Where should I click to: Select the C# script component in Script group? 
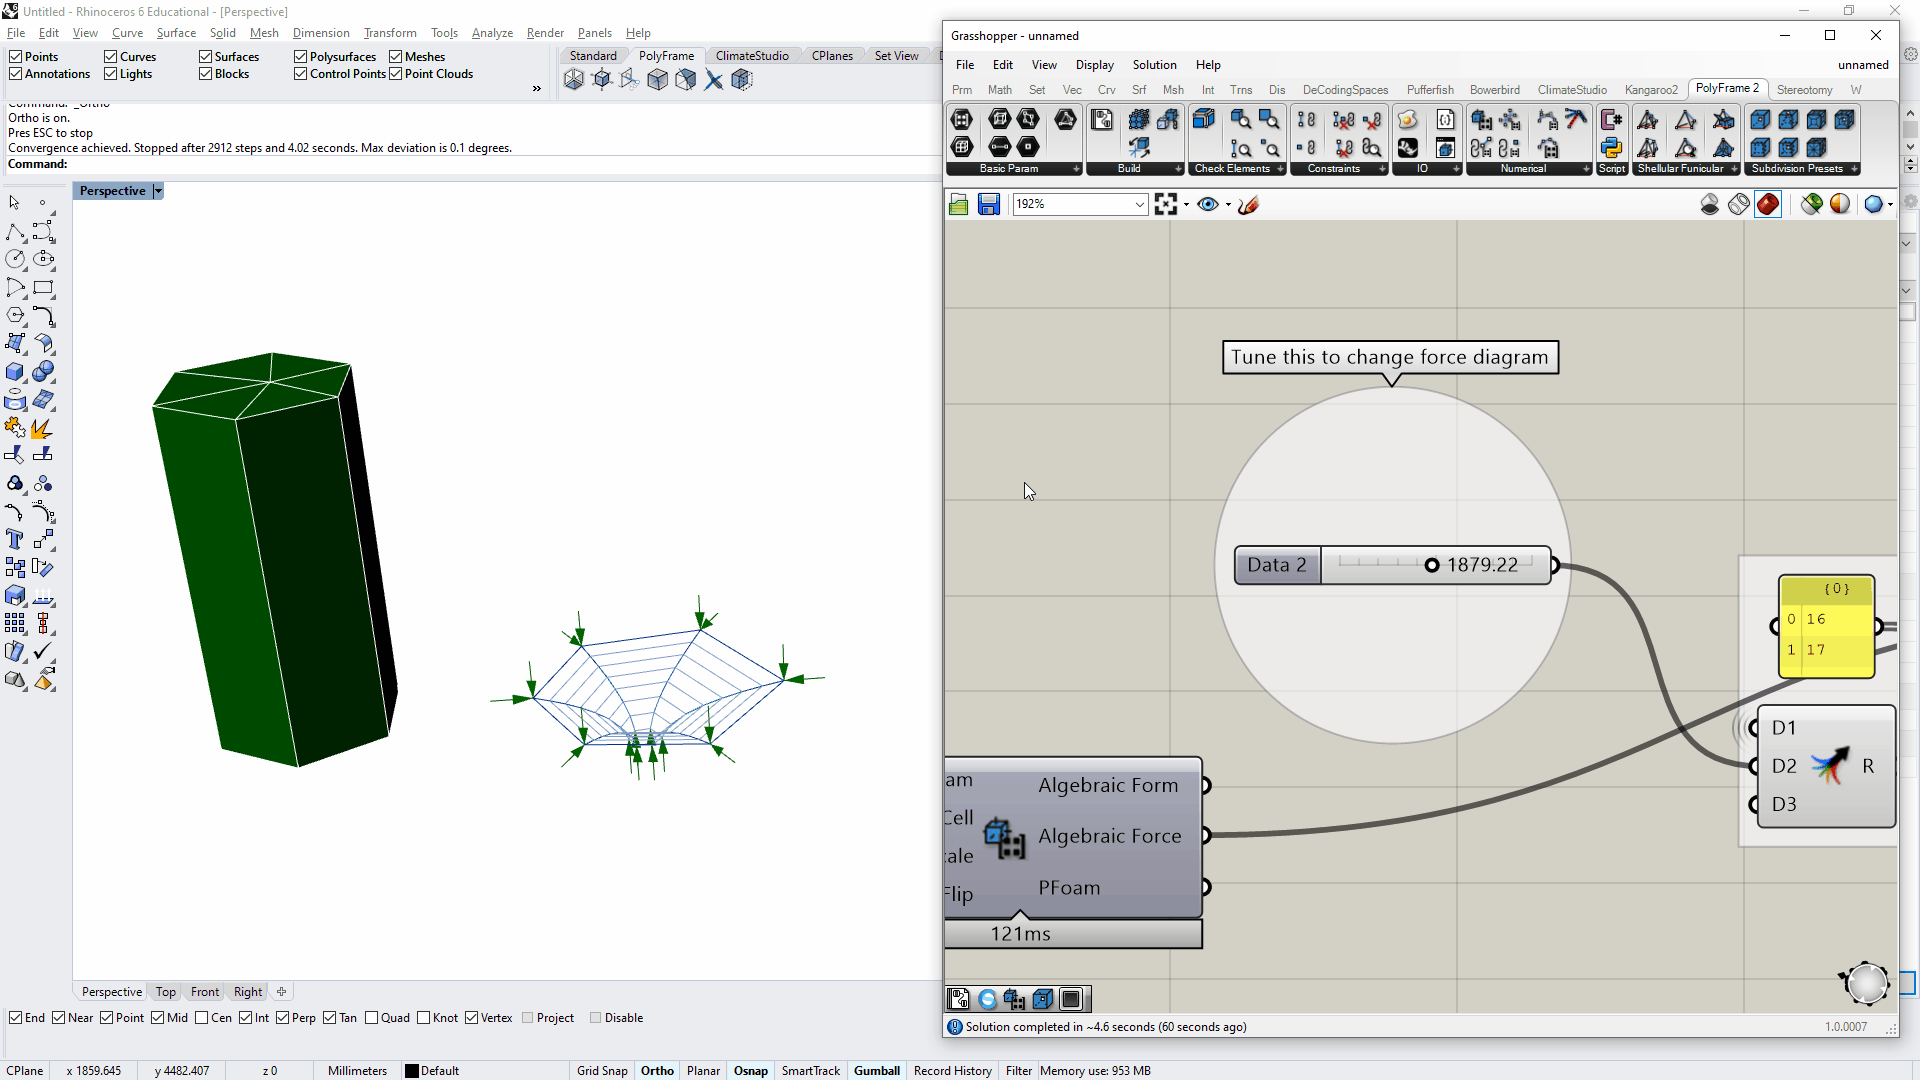[x=1612, y=119]
